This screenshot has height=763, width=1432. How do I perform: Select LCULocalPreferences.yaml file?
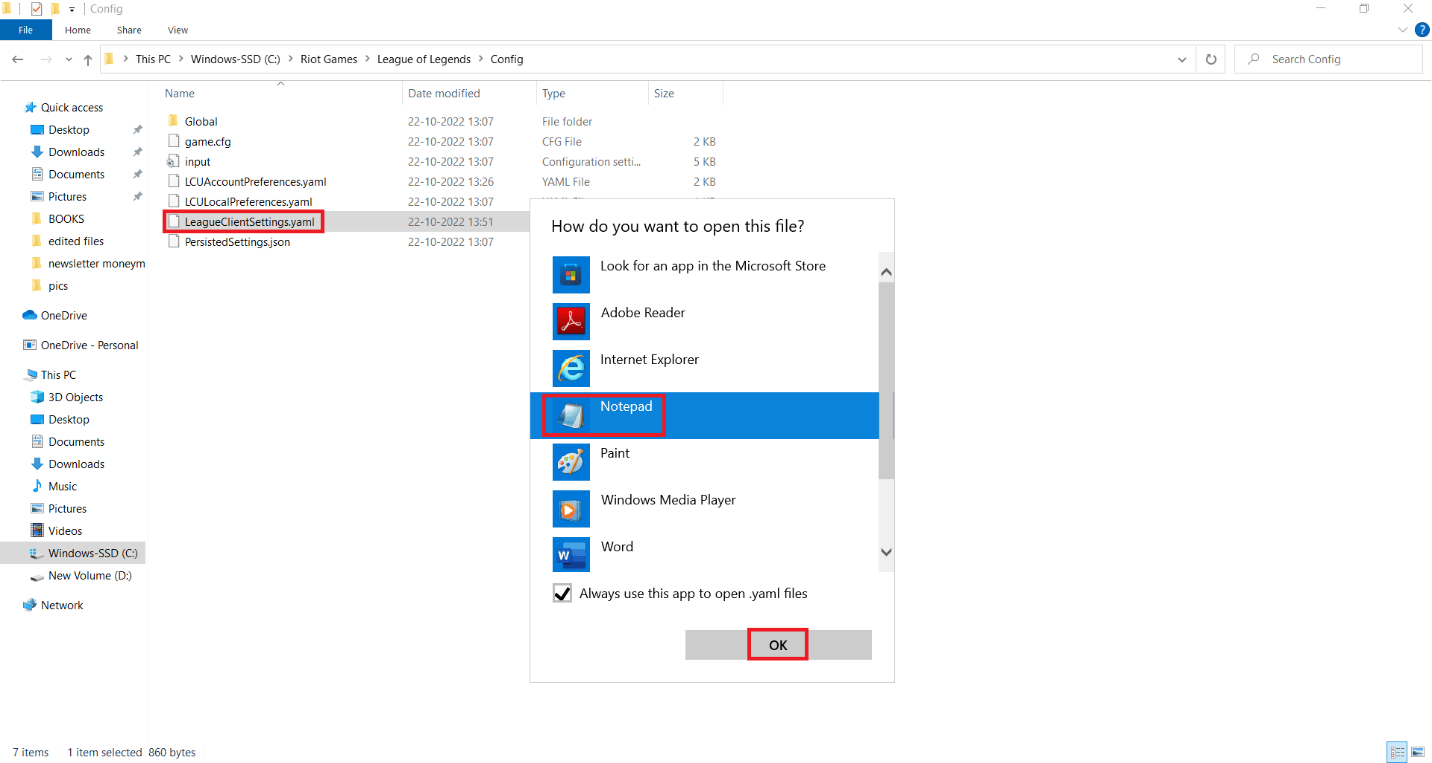tap(248, 202)
